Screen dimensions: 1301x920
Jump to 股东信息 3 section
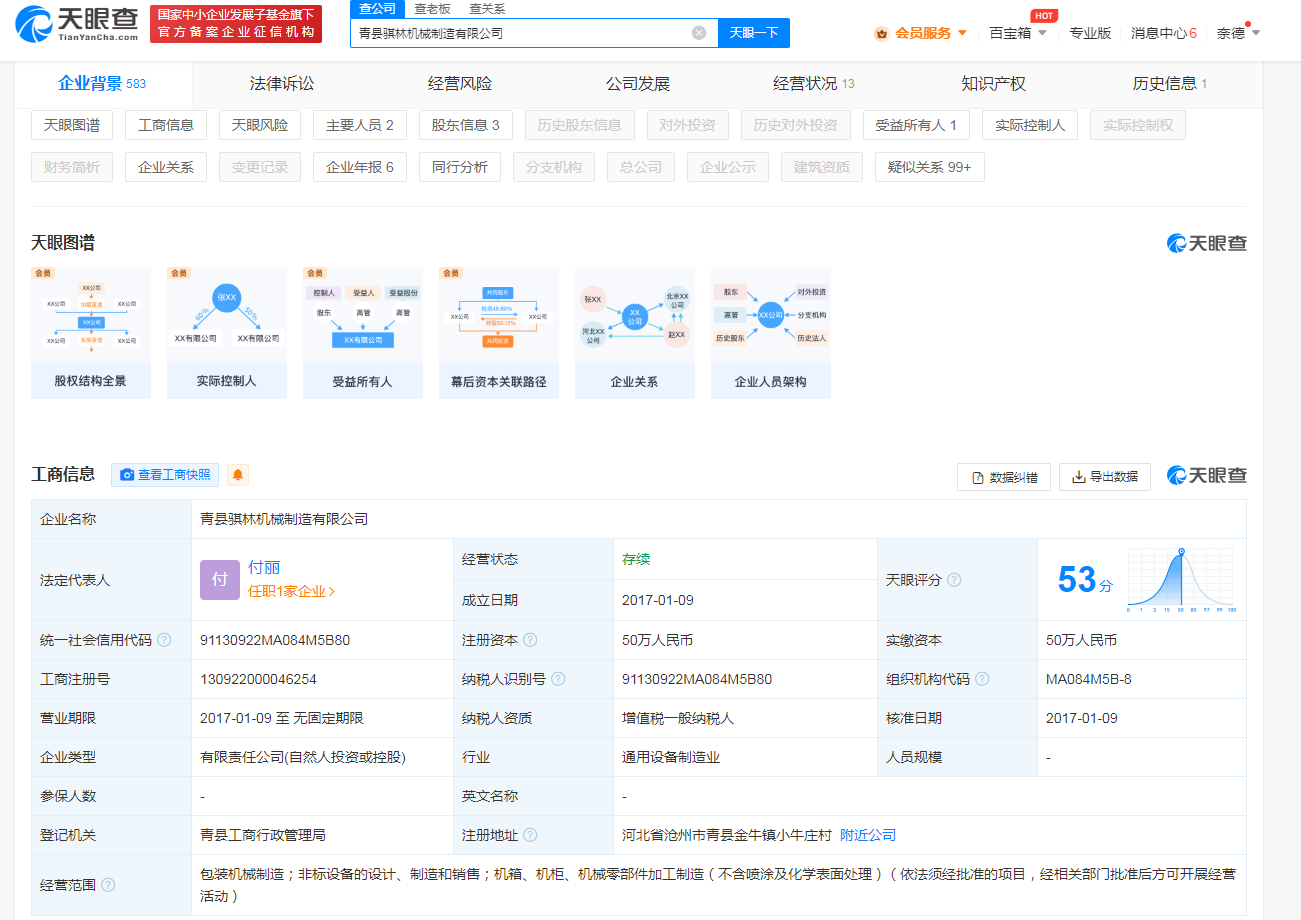tap(466, 125)
